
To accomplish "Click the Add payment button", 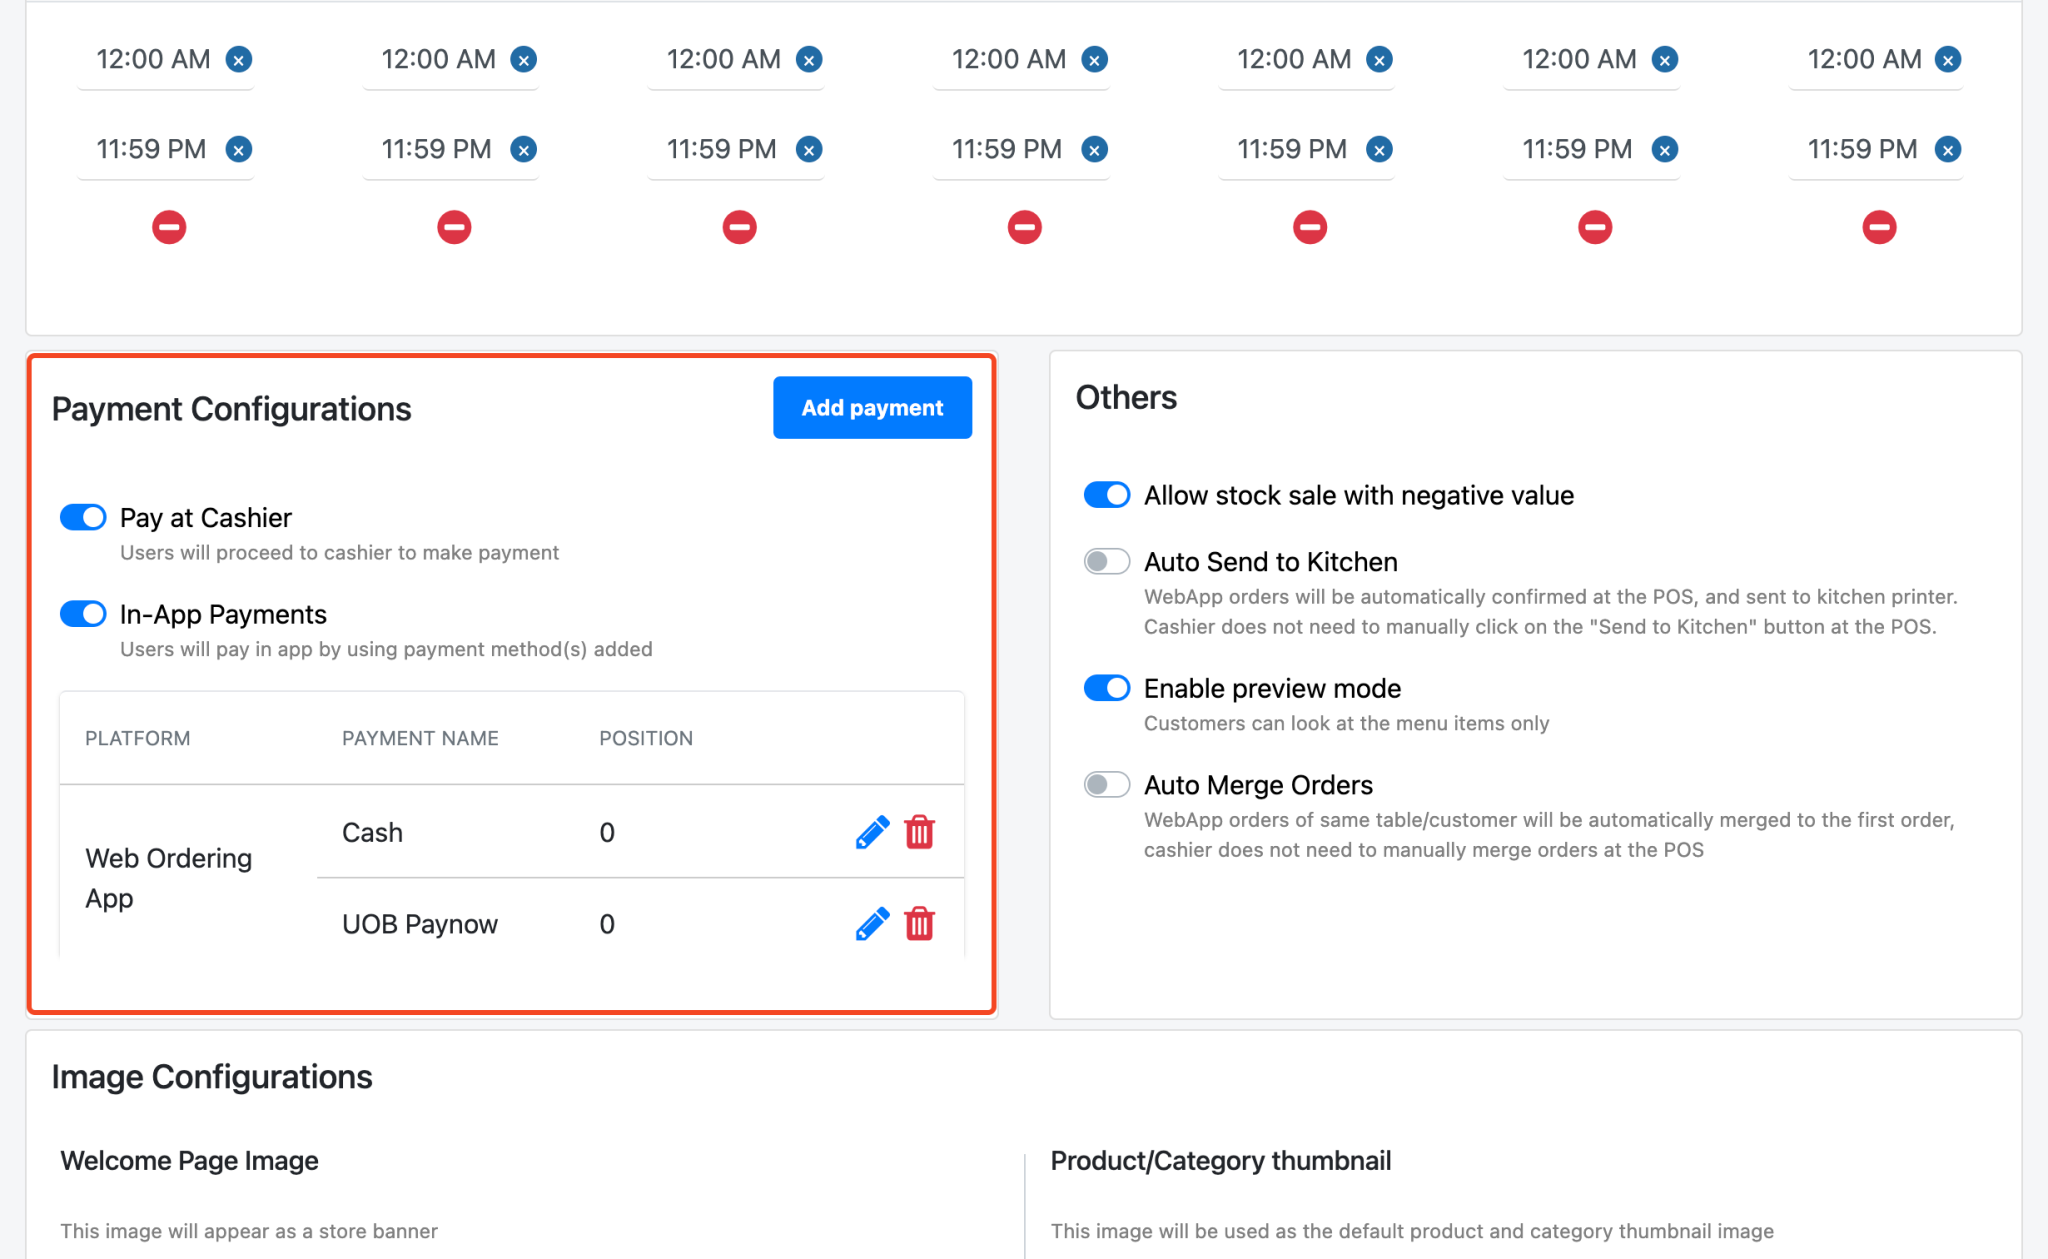I will 871,407.
